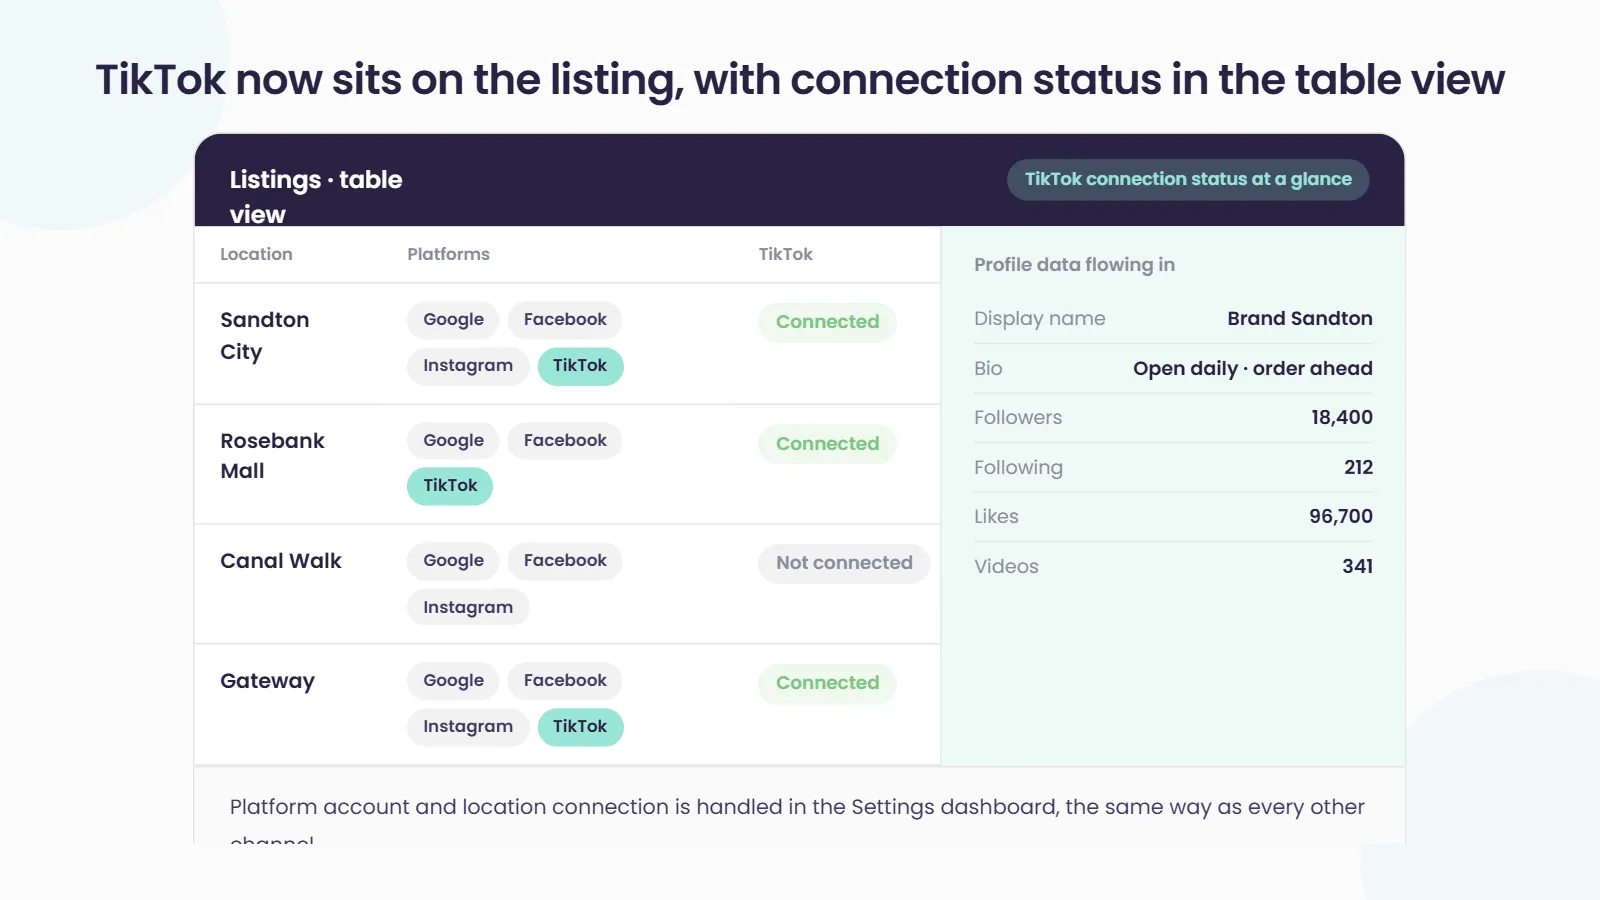This screenshot has width=1600, height=900.
Task: Click the Not connected status for Canal Walk
Action: (844, 563)
